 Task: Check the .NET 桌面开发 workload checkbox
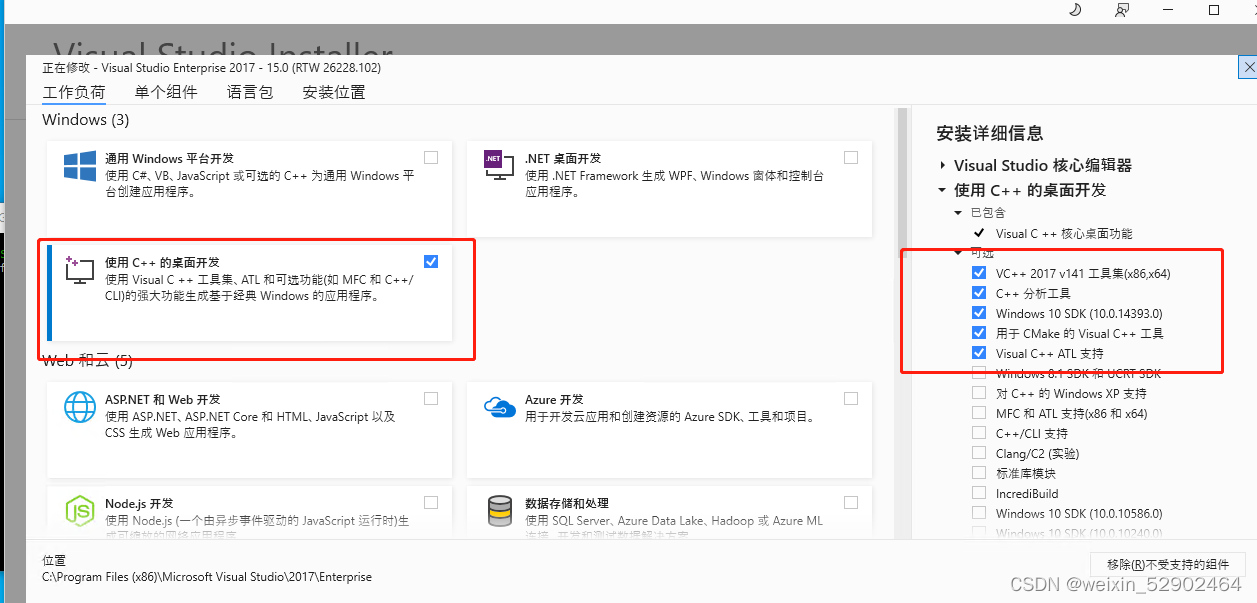click(x=851, y=157)
